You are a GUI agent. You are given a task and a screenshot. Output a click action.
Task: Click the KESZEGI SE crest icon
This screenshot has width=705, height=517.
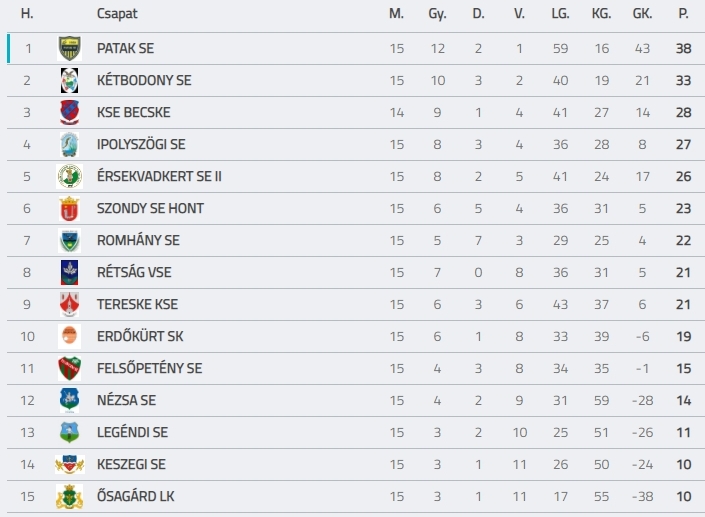[69, 464]
